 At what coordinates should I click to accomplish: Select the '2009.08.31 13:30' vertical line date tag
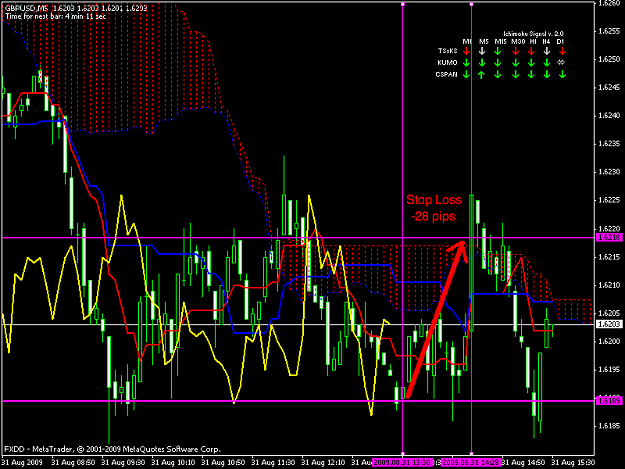(402, 462)
